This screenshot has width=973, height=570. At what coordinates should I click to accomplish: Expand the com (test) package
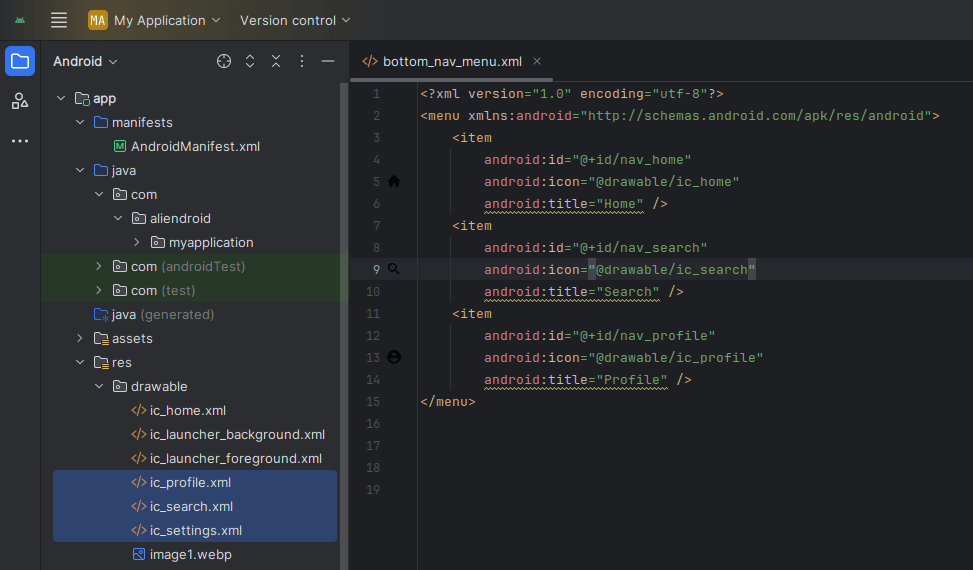[x=99, y=290]
